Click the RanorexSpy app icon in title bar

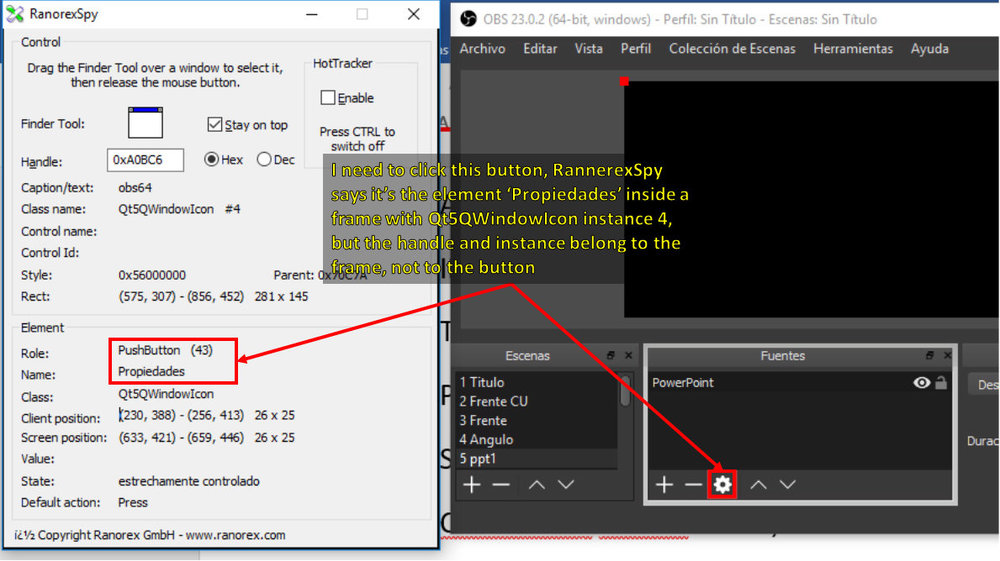pos(15,14)
